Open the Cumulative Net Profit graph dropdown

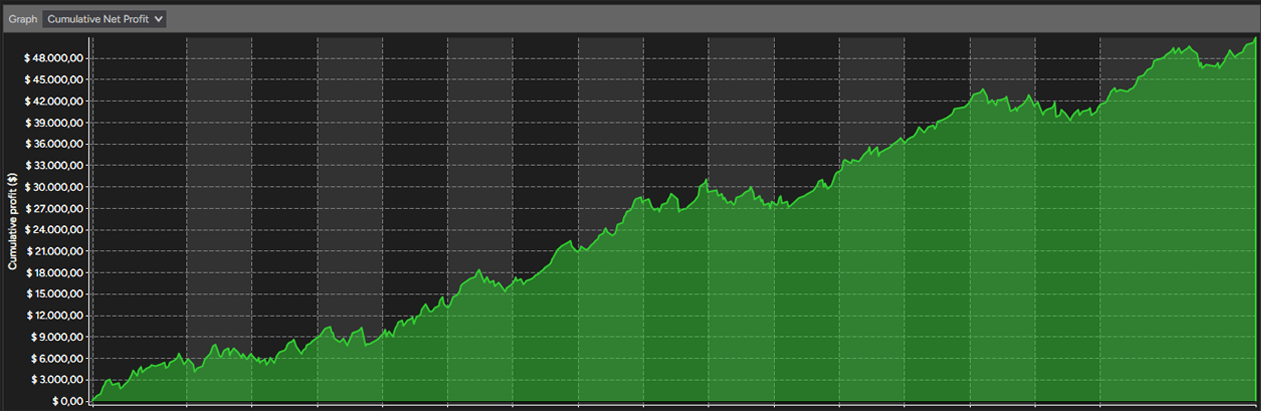pyautogui.click(x=105, y=19)
